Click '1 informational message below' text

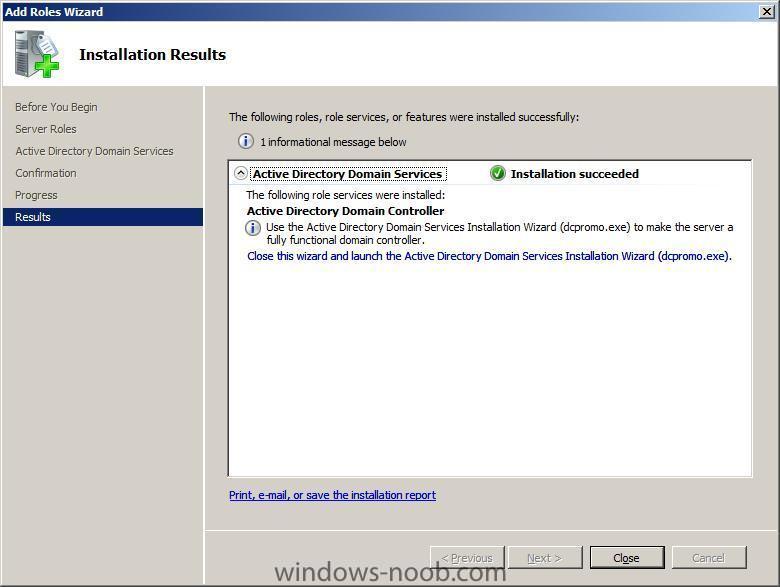(333, 142)
